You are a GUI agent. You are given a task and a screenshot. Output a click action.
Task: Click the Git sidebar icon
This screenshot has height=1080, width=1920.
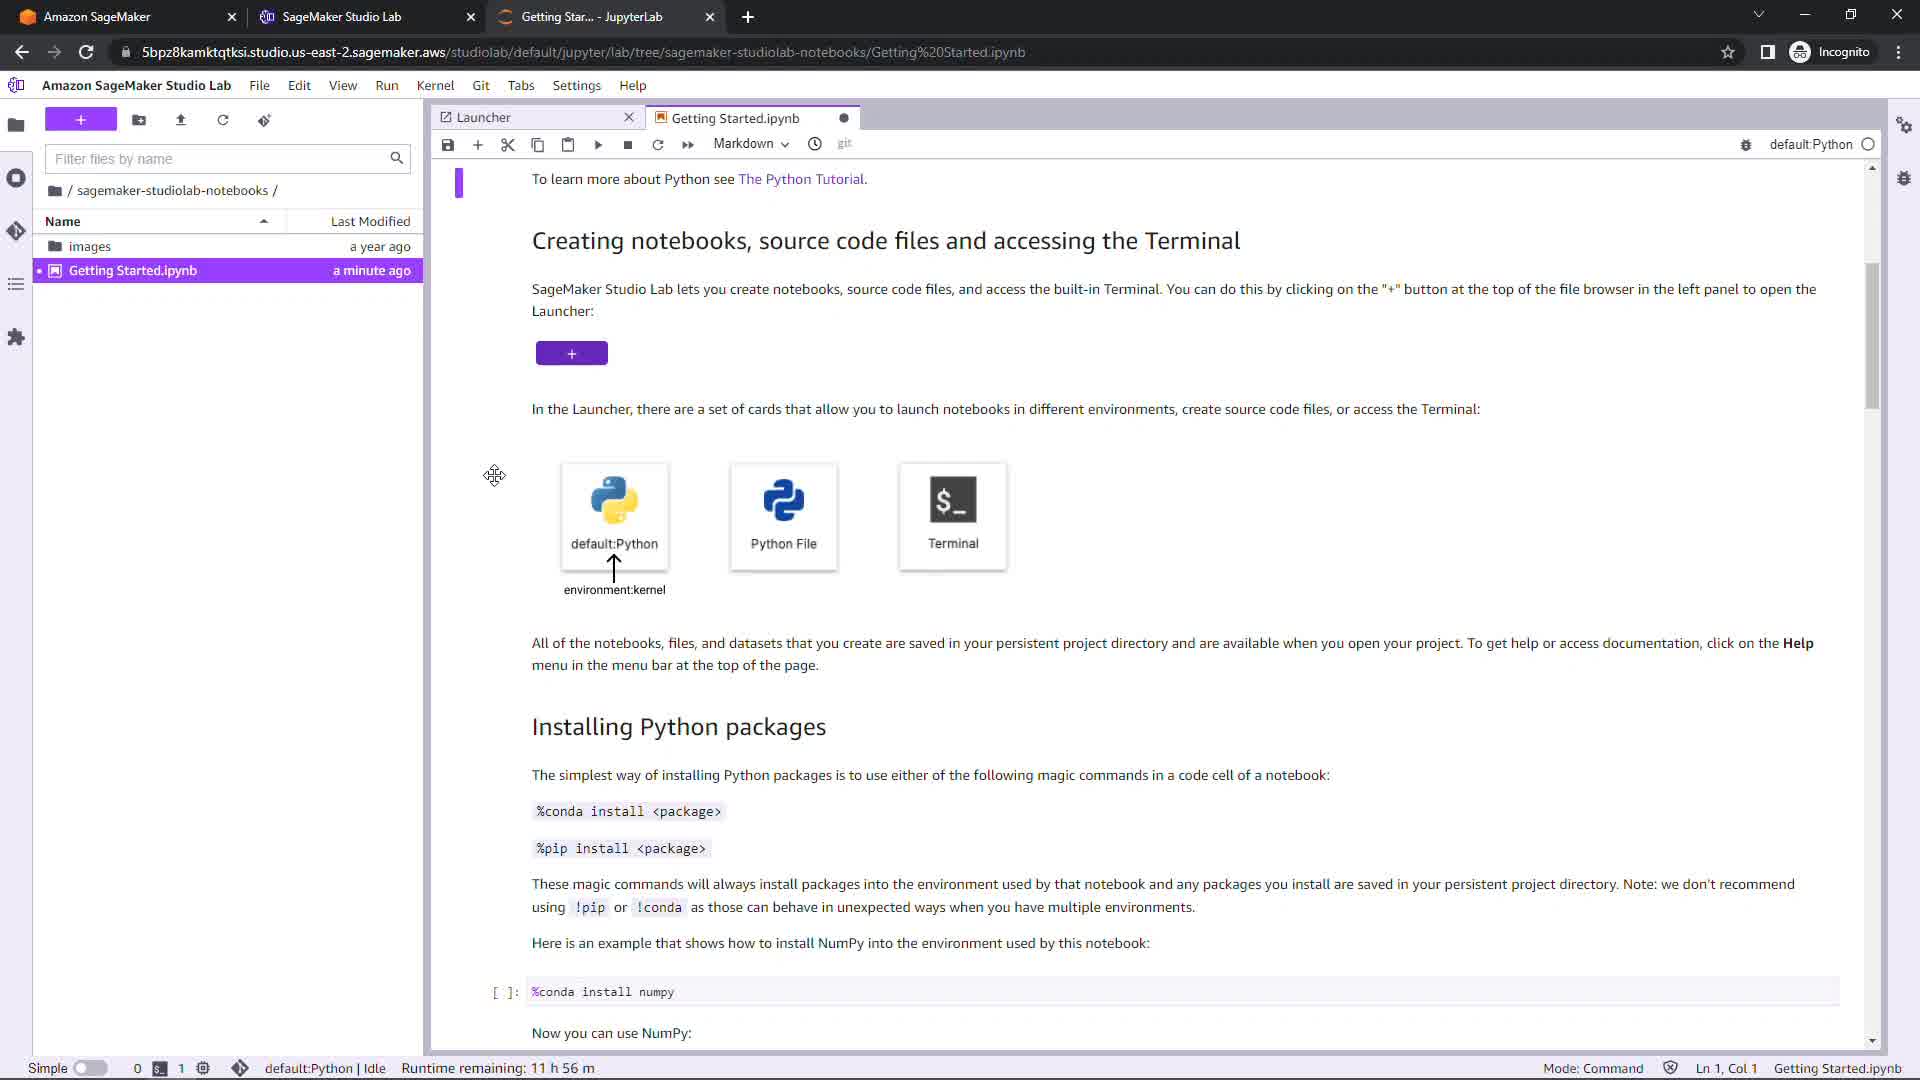point(16,231)
